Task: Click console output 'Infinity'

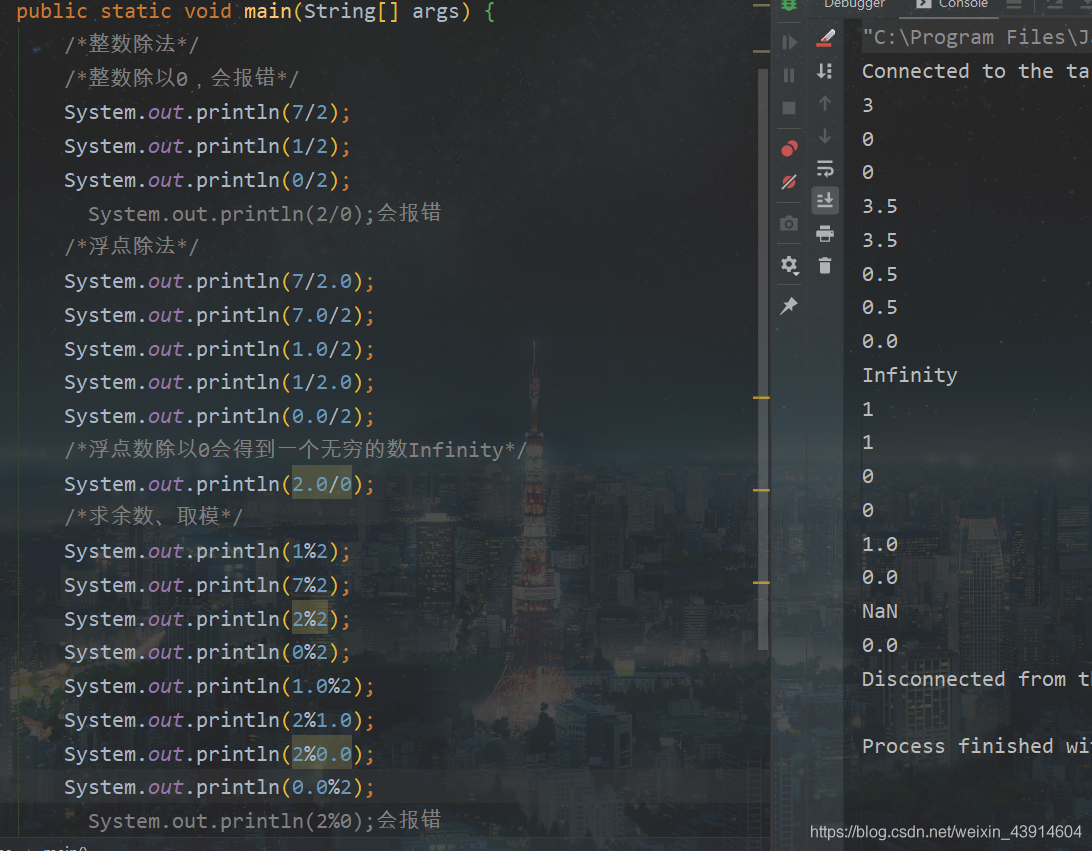Action: click(x=910, y=375)
